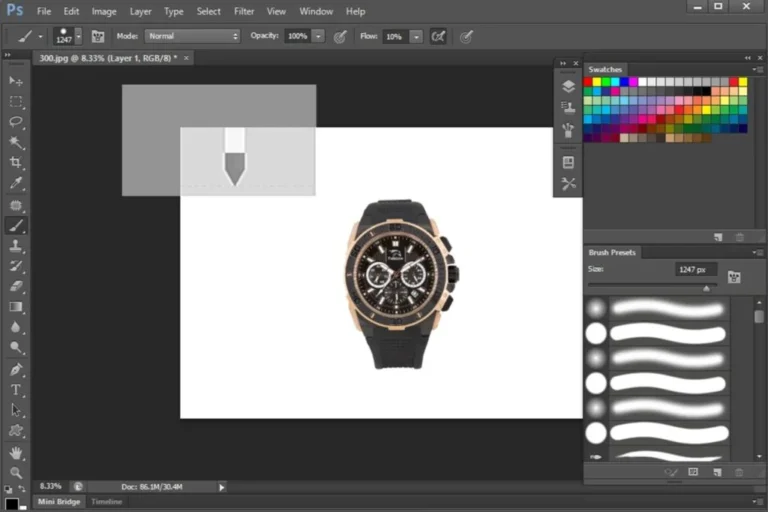Enable airbrush-style build-up
The image size is (768, 512).
[x=438, y=36]
